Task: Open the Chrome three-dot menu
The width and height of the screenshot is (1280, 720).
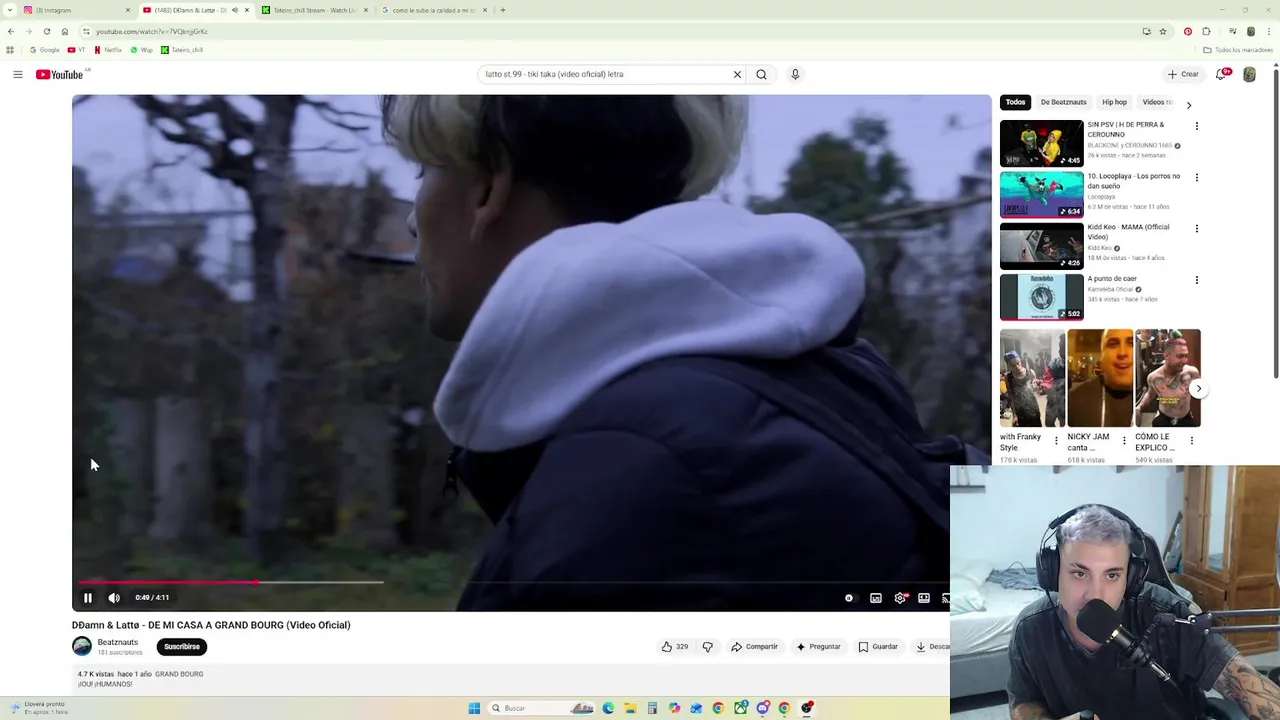Action: (1268, 31)
